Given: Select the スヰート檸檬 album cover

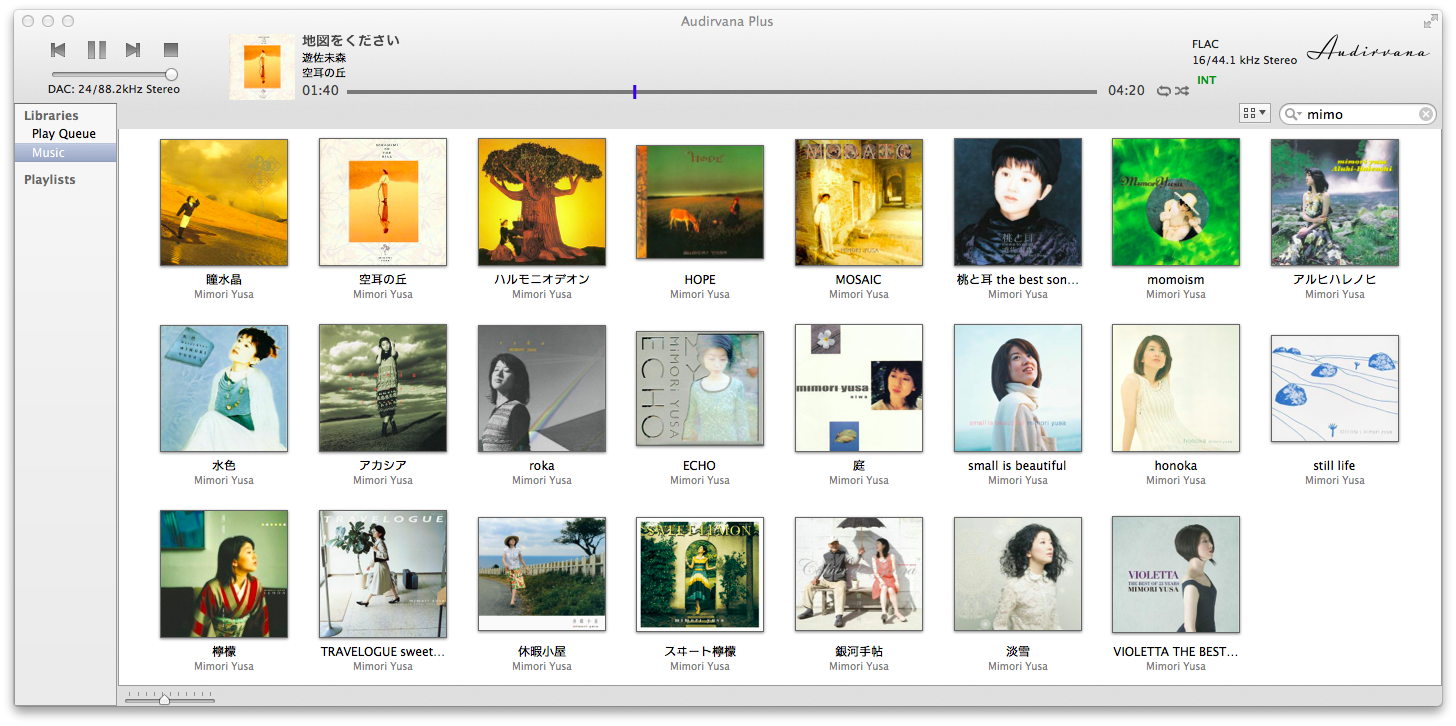Looking at the screenshot, I should click(x=700, y=574).
